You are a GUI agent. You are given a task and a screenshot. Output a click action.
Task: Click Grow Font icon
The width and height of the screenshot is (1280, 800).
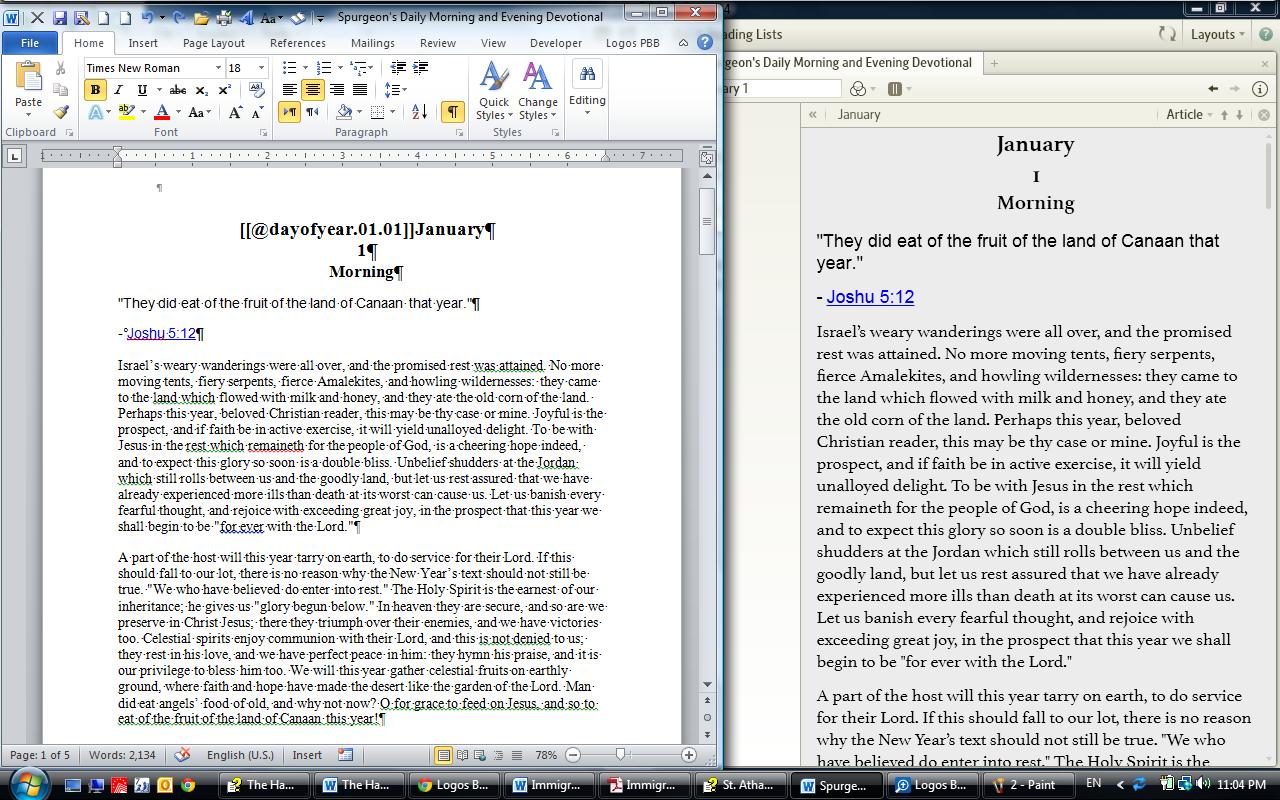click(234, 113)
